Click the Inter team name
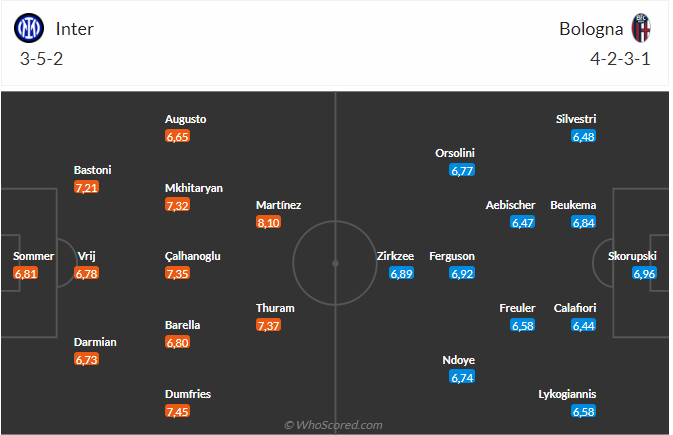This screenshot has height=435, width=673. coord(75,28)
